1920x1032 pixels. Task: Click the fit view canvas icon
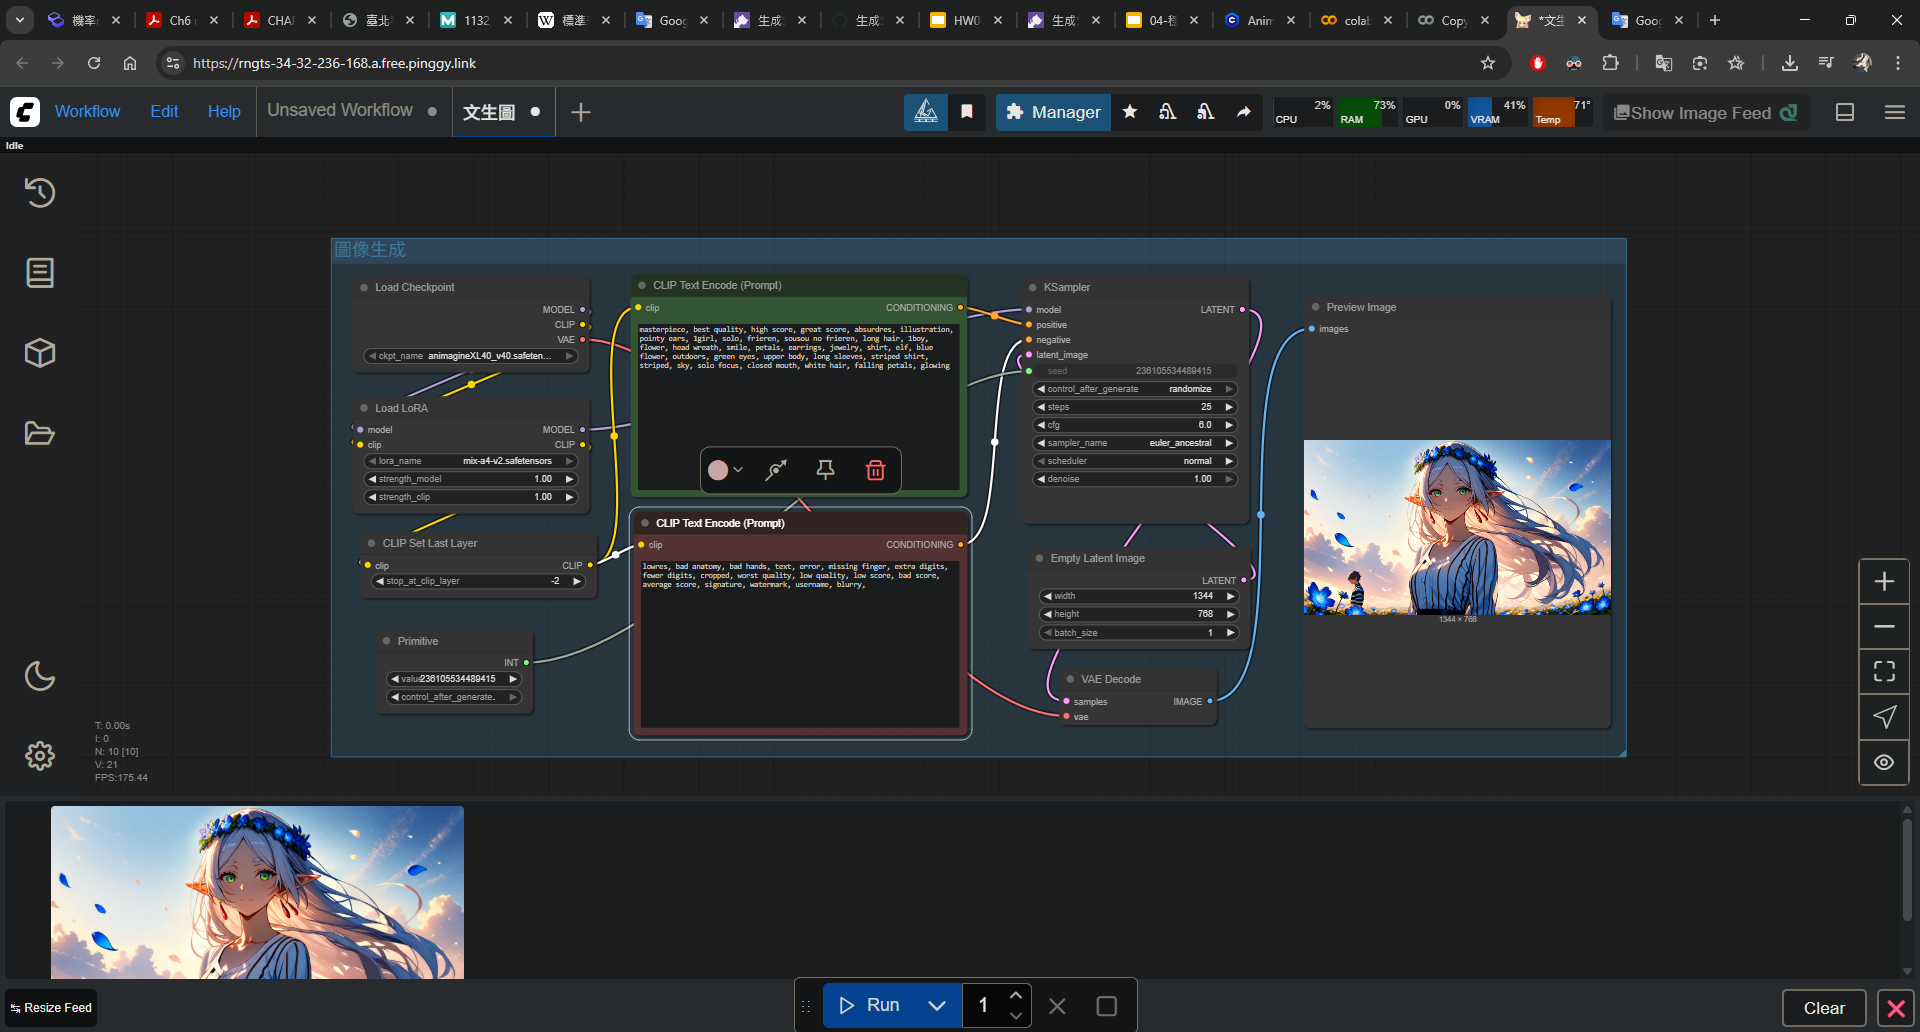point(1884,672)
